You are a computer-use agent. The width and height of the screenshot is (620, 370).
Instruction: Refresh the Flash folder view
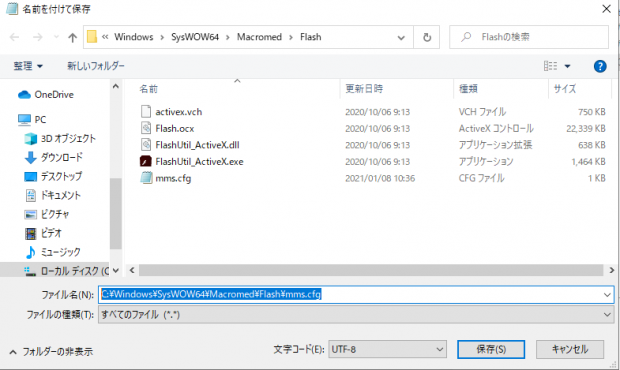[427, 38]
